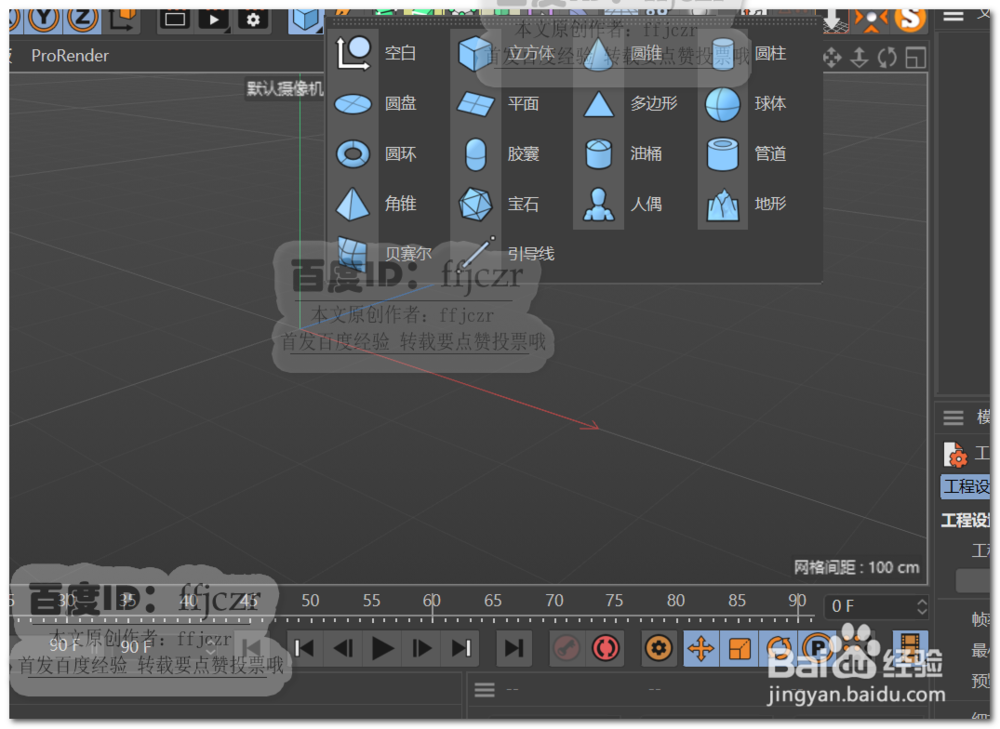Open render settings gear in top toolbar

point(253,19)
